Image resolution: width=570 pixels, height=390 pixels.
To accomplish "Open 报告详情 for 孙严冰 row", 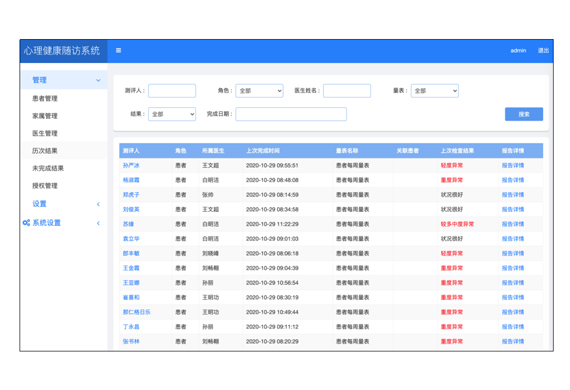I will pyautogui.click(x=513, y=165).
